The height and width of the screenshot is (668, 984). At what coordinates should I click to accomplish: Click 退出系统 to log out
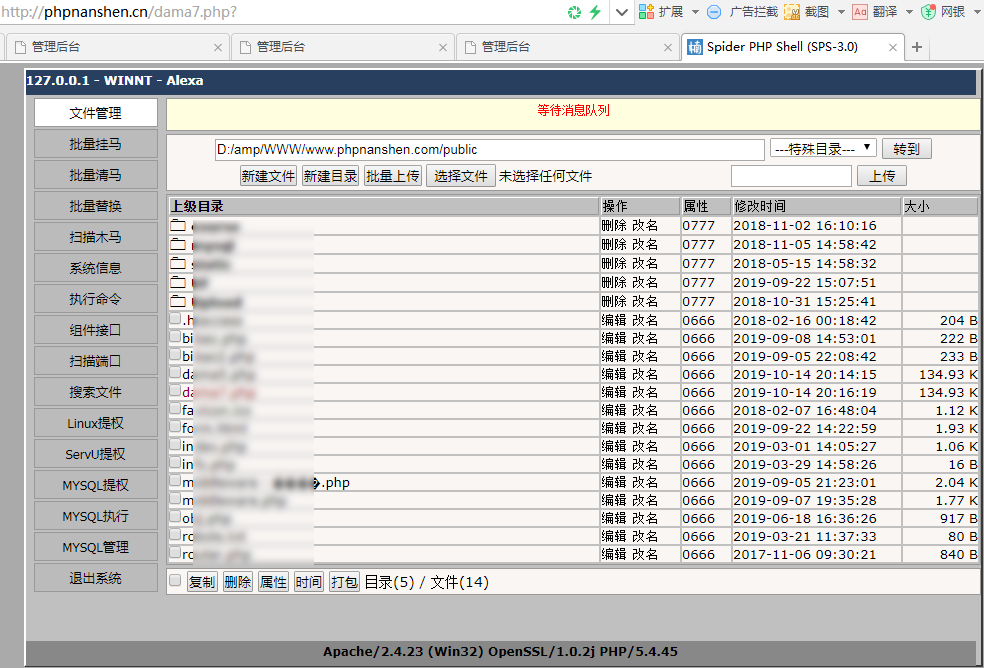[x=95, y=578]
